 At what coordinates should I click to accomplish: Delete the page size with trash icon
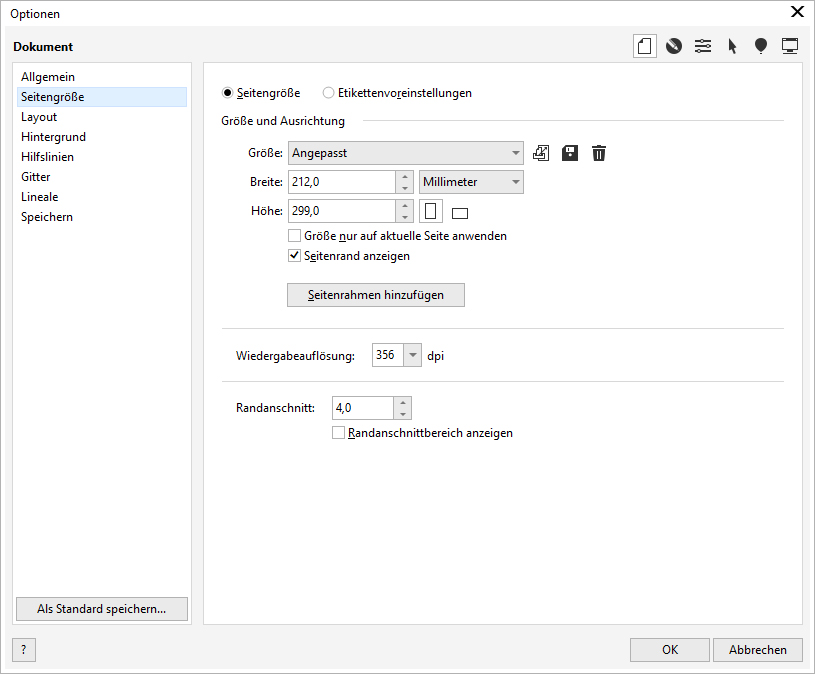599,153
